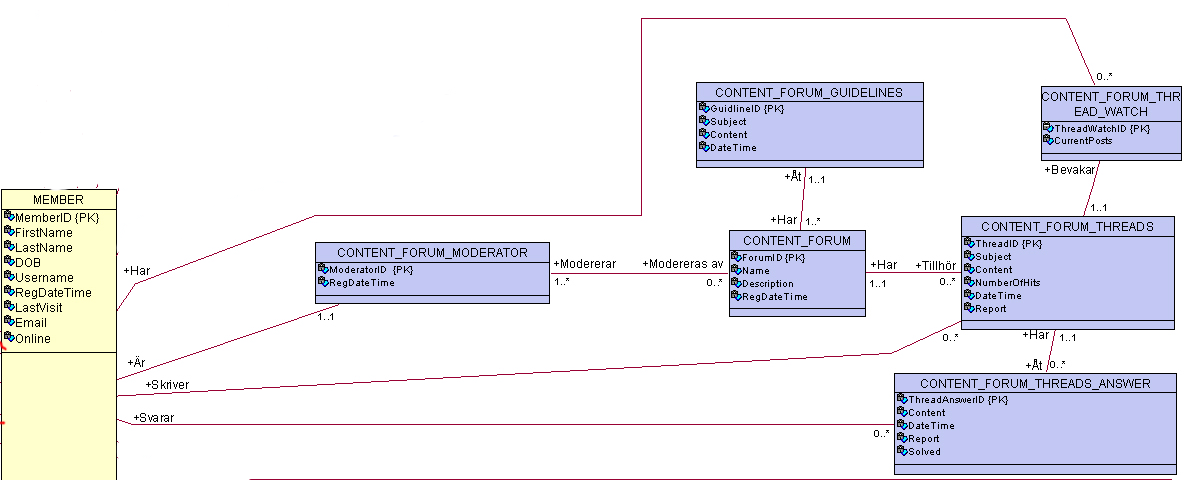This screenshot has width=1185, height=480.
Task: Click the Email attribute
Action: 31,323
